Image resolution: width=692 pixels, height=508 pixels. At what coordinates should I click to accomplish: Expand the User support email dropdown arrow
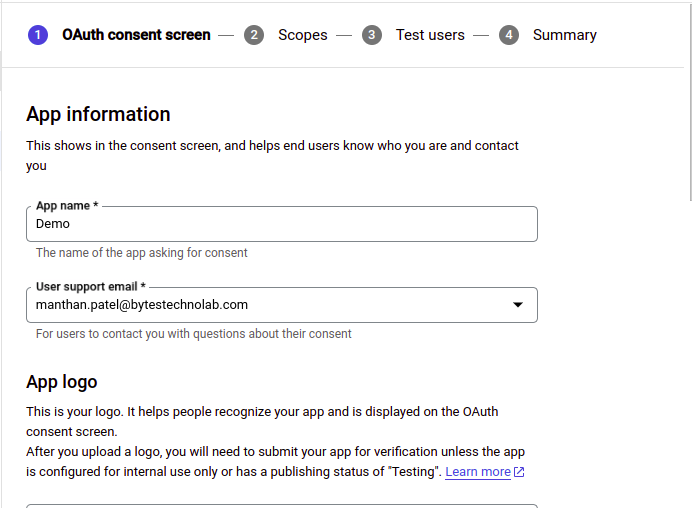pyautogui.click(x=518, y=305)
